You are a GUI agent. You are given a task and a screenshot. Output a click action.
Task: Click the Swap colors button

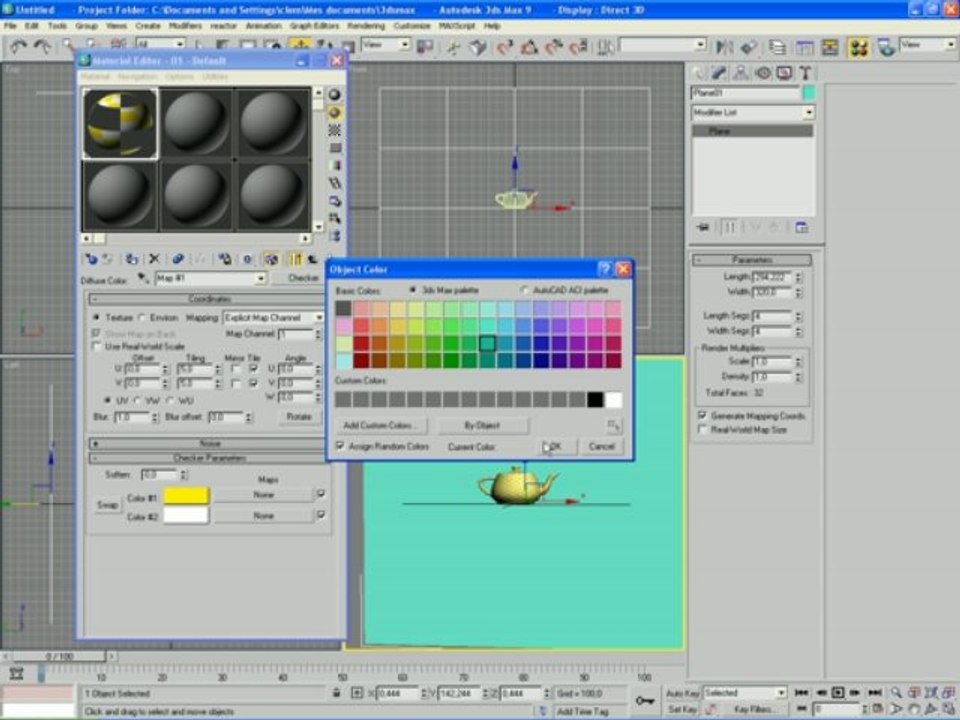point(107,505)
